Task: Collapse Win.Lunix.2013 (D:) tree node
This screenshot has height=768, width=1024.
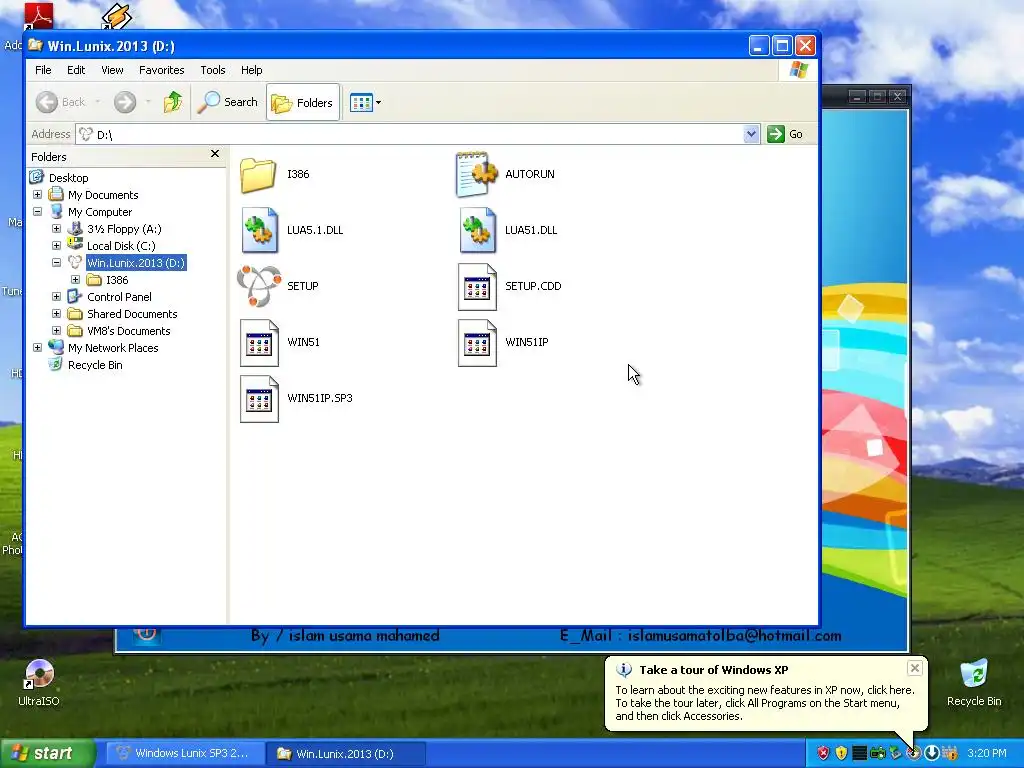Action: click(x=56, y=263)
